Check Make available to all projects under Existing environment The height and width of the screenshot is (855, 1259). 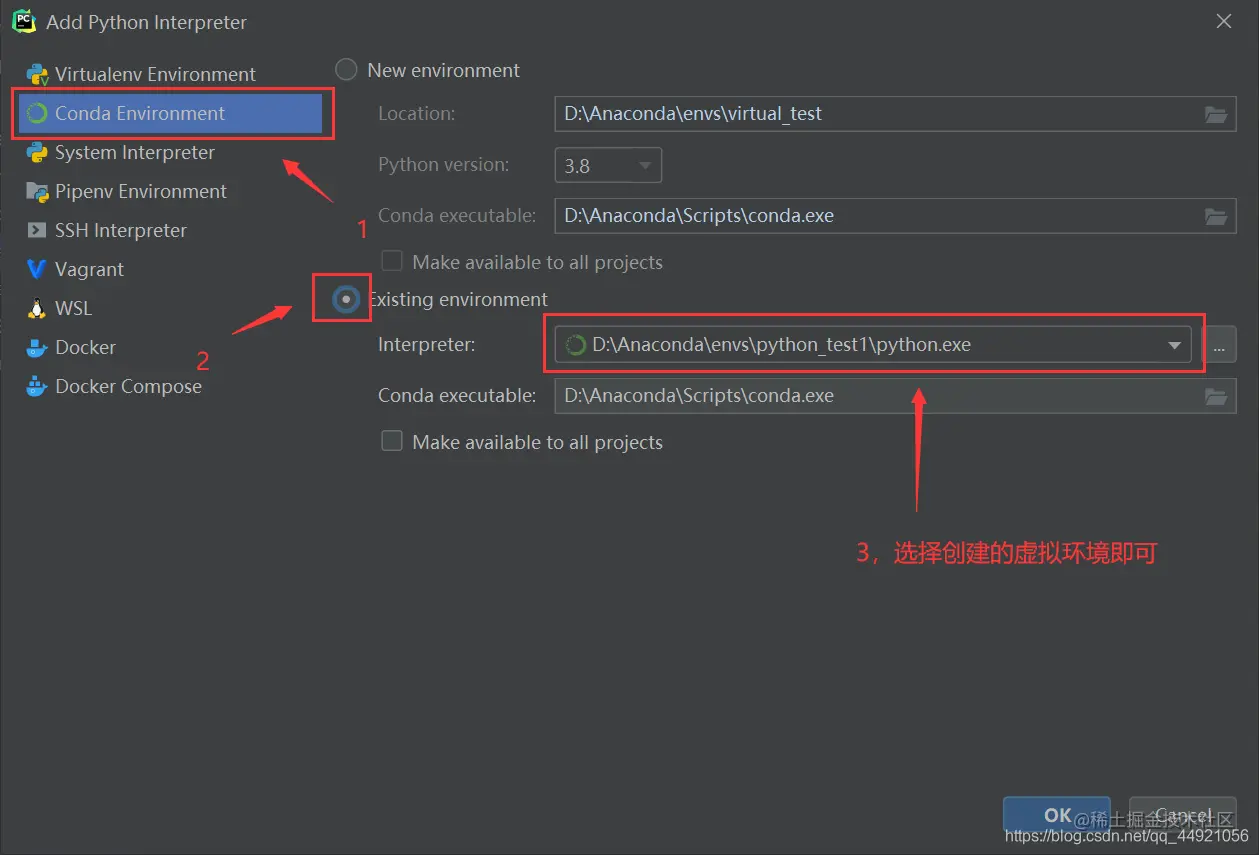click(392, 441)
